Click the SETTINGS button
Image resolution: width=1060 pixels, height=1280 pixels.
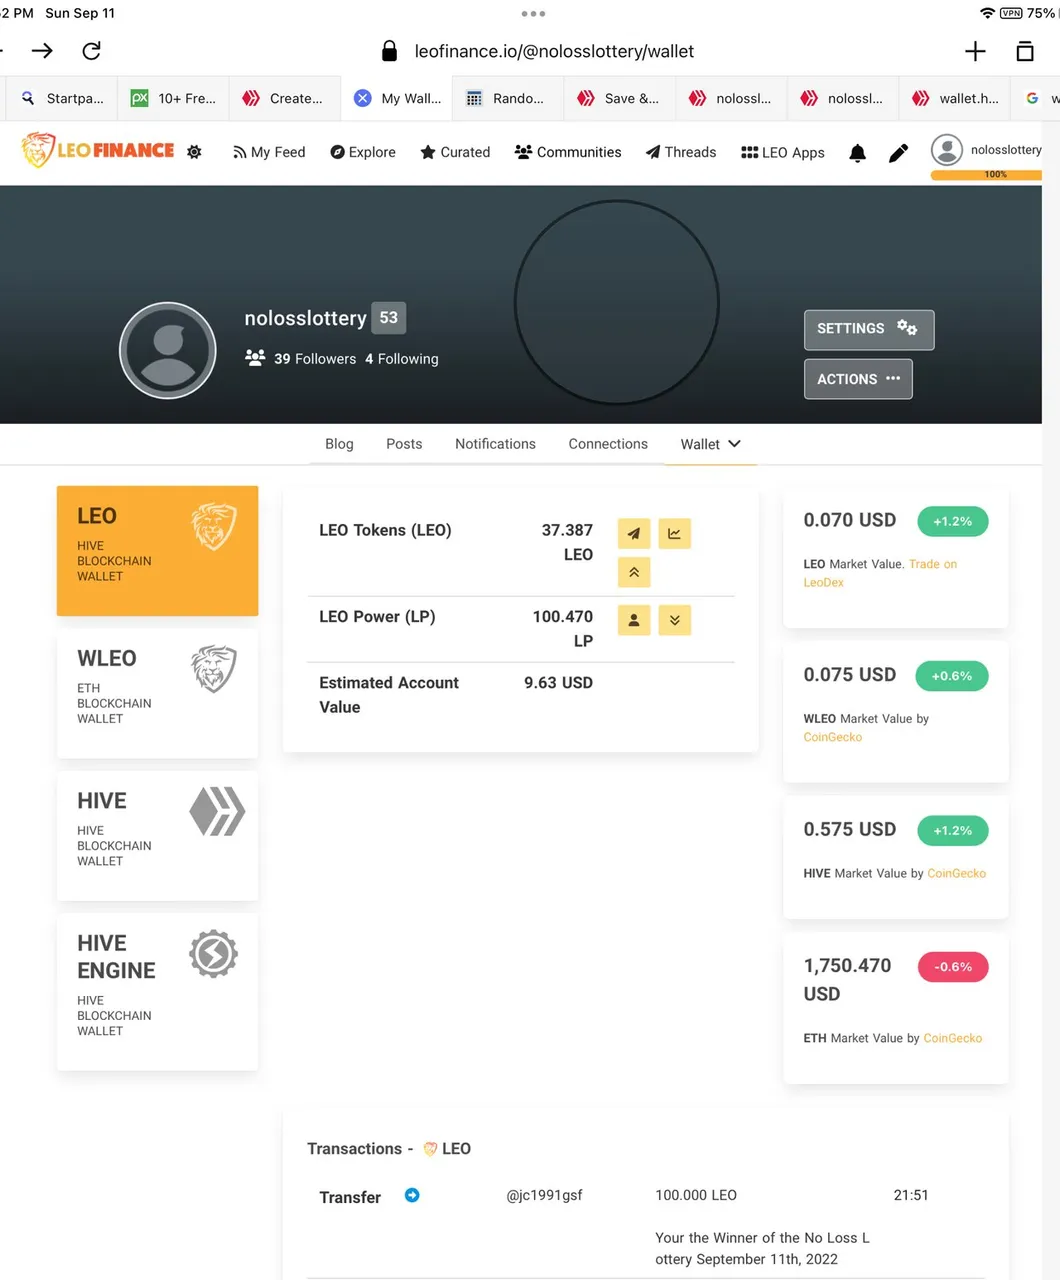pyautogui.click(x=869, y=329)
